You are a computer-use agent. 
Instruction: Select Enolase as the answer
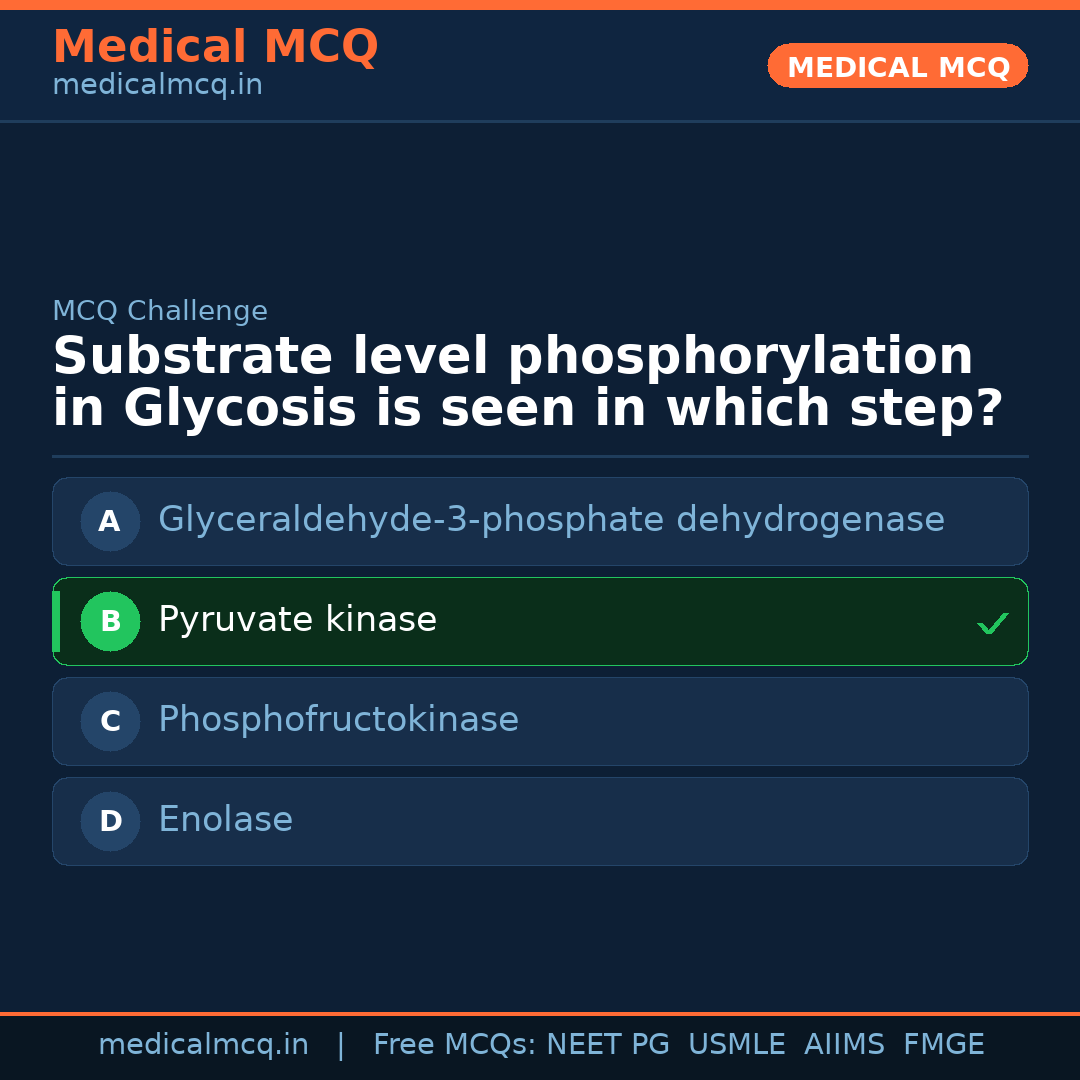[225, 820]
